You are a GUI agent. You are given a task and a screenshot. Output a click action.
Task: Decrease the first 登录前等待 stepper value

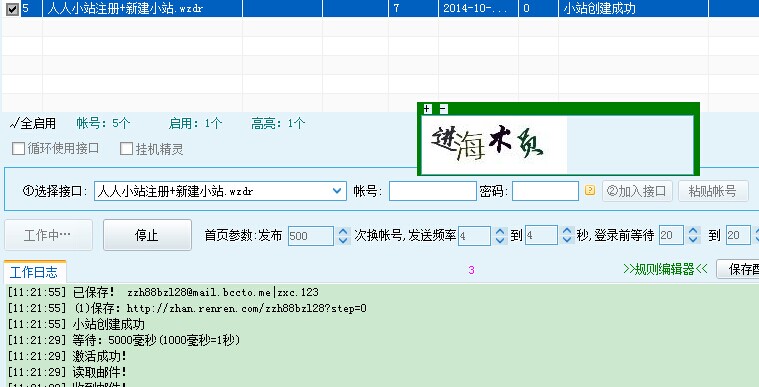coord(693,240)
